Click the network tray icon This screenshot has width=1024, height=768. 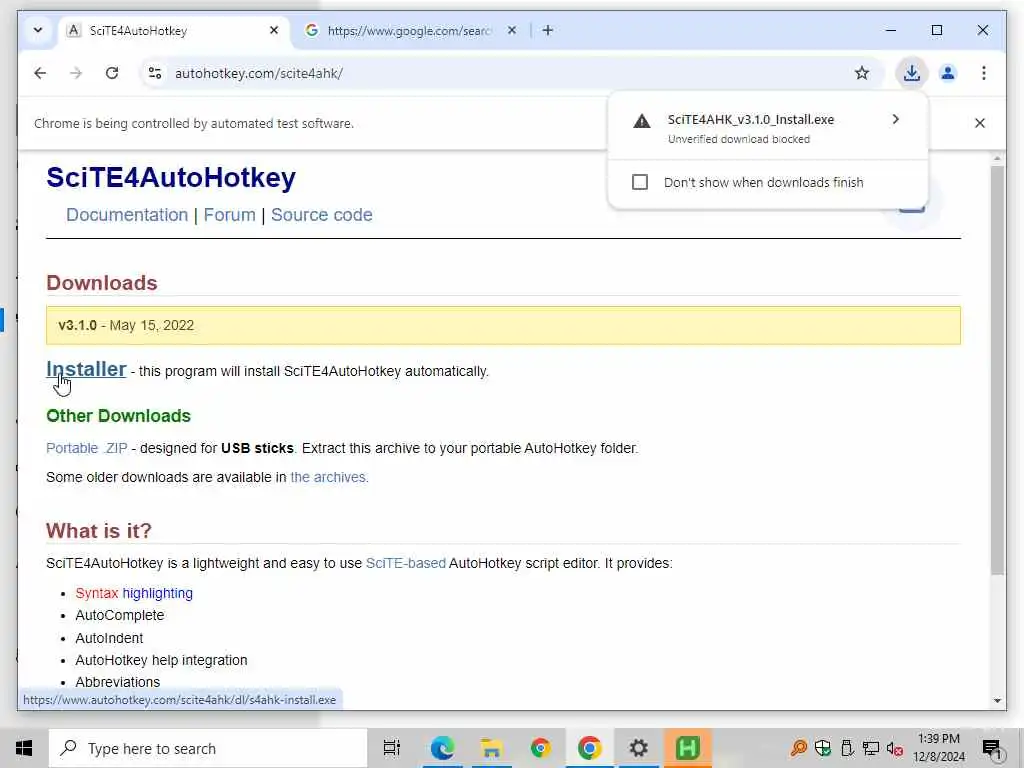[871, 748]
